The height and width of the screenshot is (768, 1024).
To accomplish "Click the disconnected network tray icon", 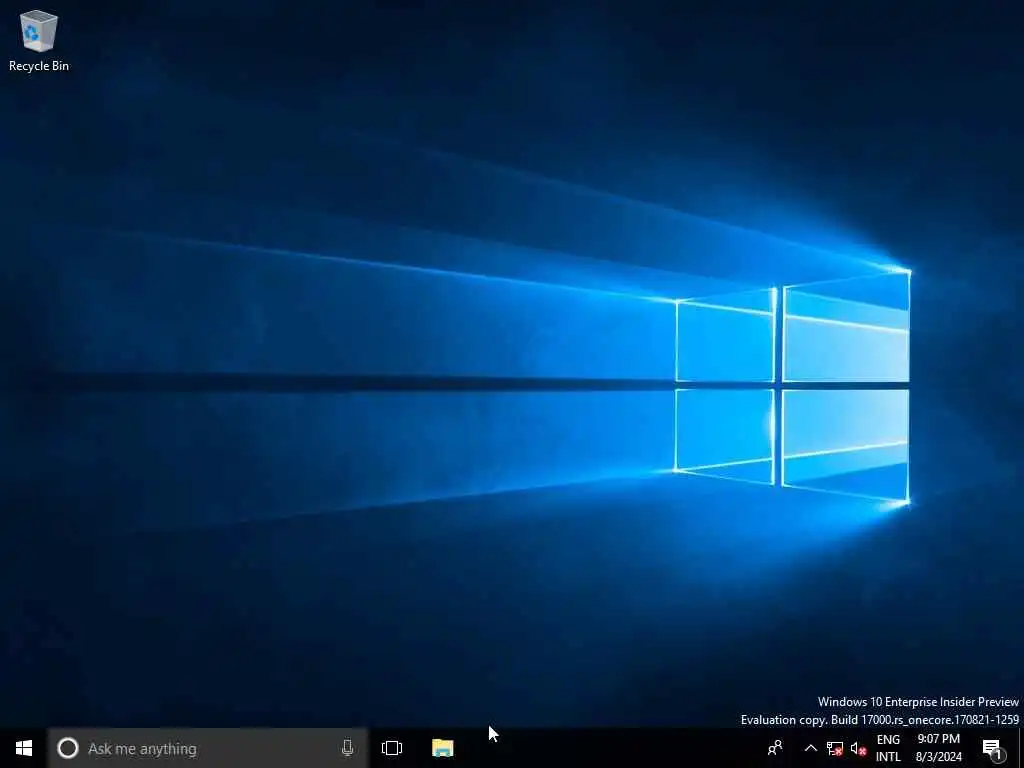I will tap(834, 748).
